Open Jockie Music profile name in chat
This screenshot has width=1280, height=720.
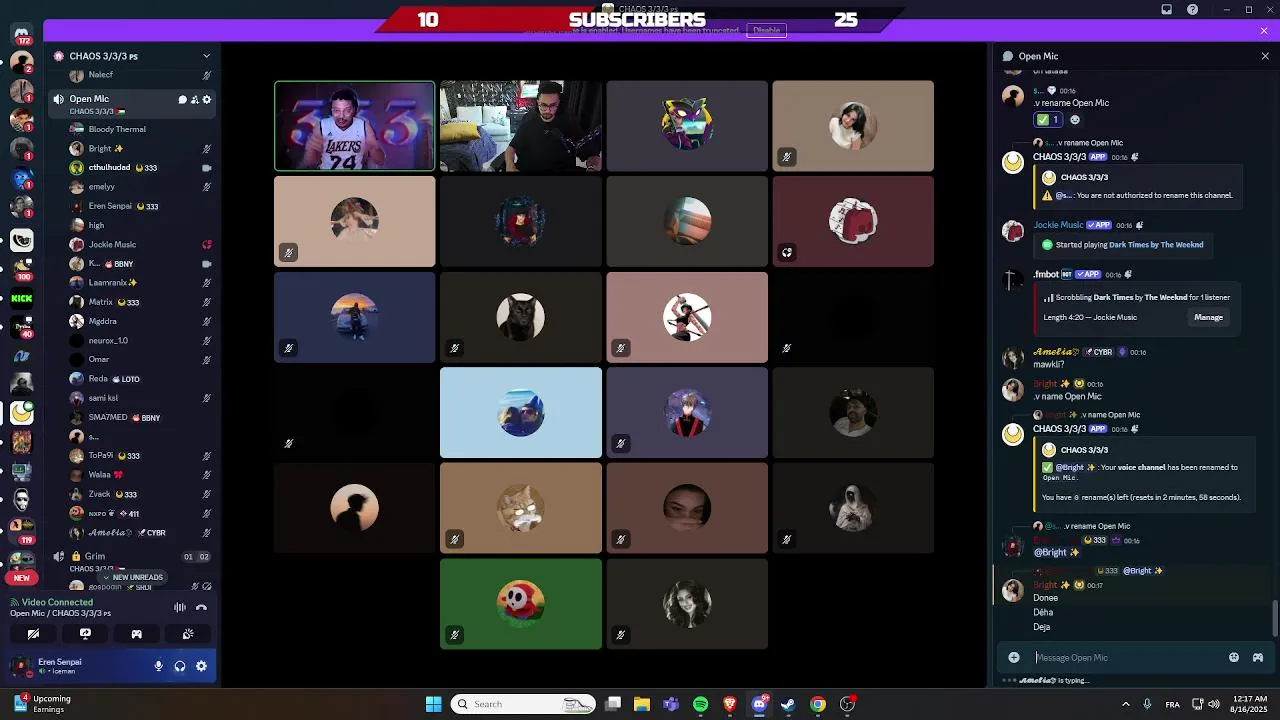tap(1058, 225)
